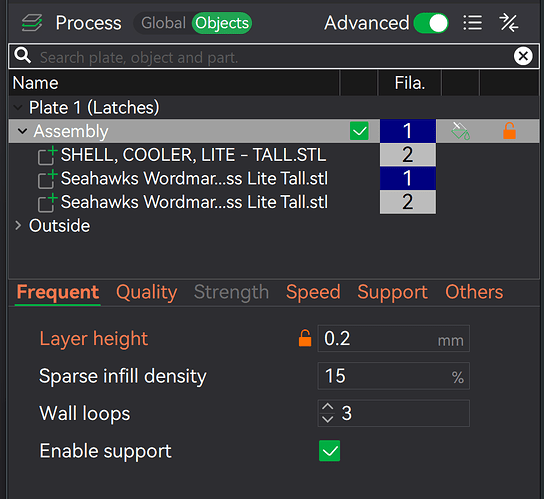Screen dimensions: 544x499
Task: Toggle the Advanced mode switch
Action: 431,23
